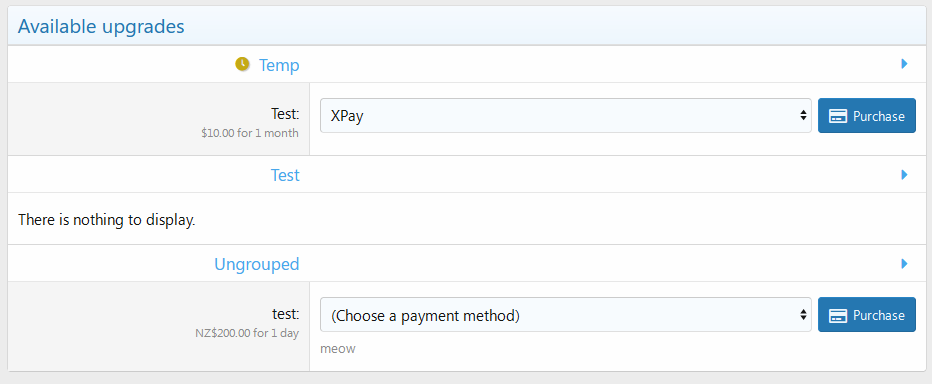Collapse the Temp section arrow
This screenshot has height=384, width=932.
[904, 64]
